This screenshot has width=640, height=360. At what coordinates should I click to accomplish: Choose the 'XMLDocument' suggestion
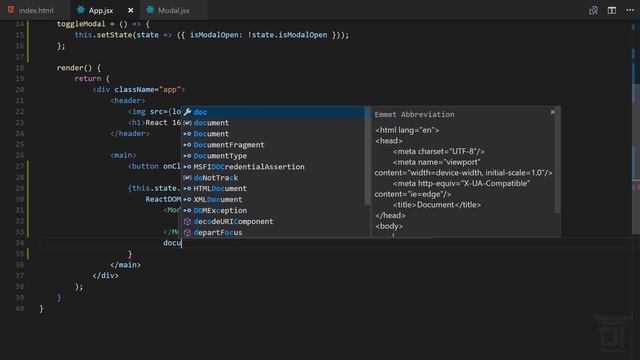coord(273,200)
